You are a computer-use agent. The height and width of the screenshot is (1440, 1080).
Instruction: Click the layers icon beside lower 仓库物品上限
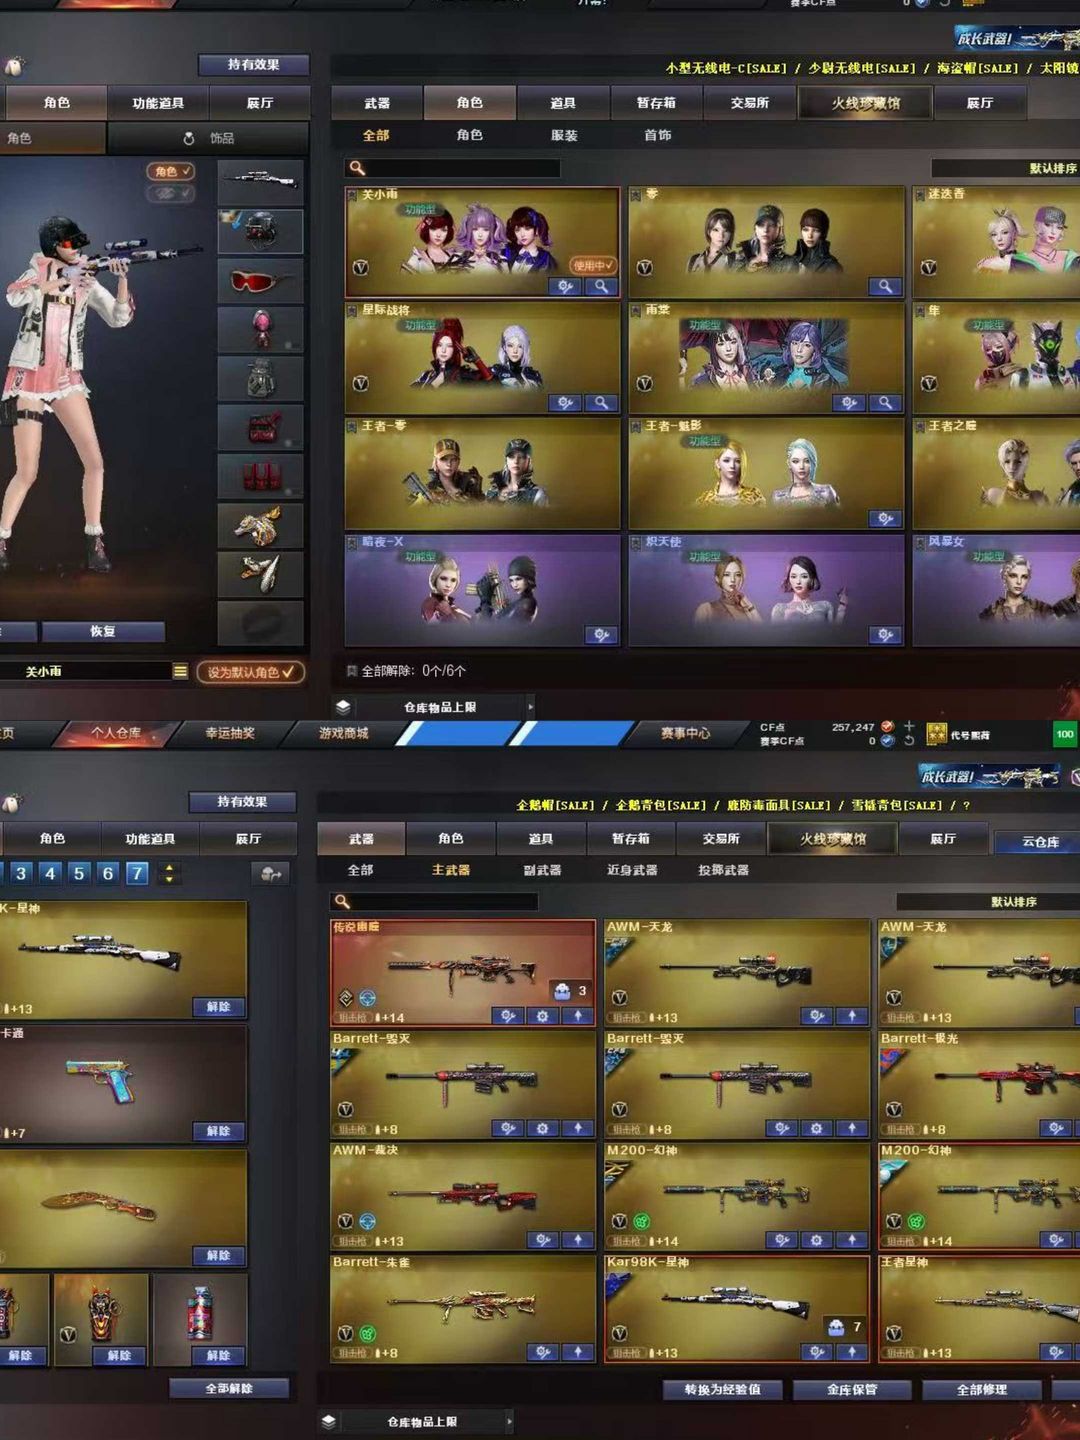(329, 1421)
